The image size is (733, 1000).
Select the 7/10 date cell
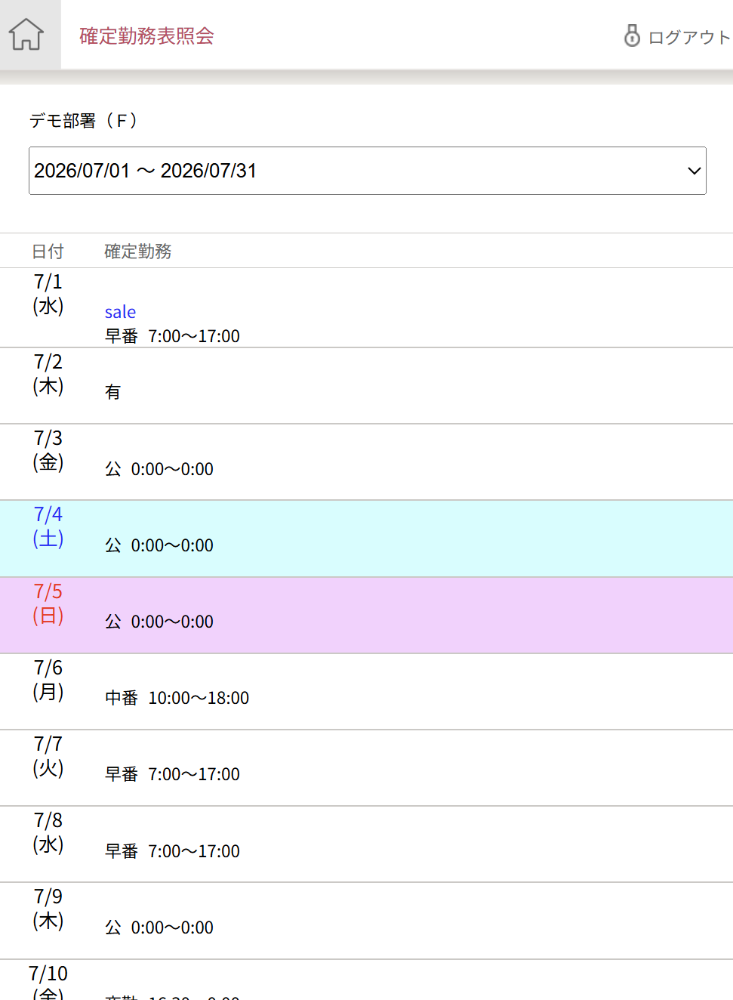pos(48,982)
